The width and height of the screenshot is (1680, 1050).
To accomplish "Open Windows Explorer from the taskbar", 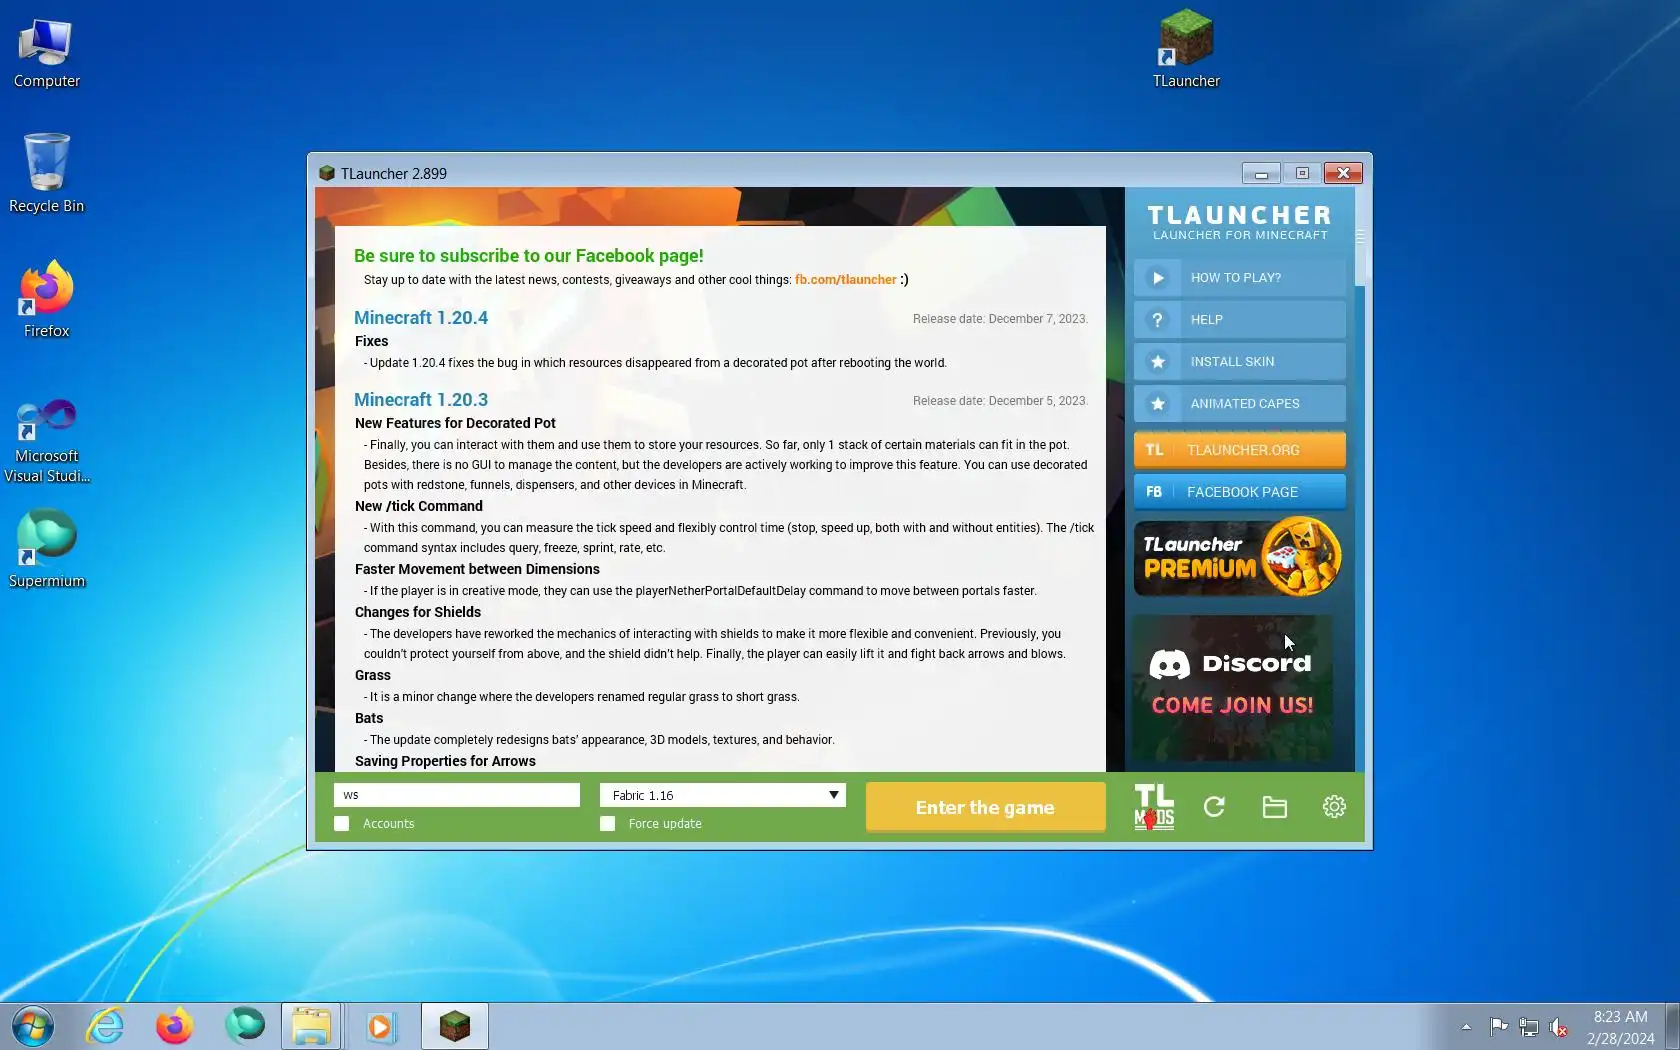I will (311, 1026).
